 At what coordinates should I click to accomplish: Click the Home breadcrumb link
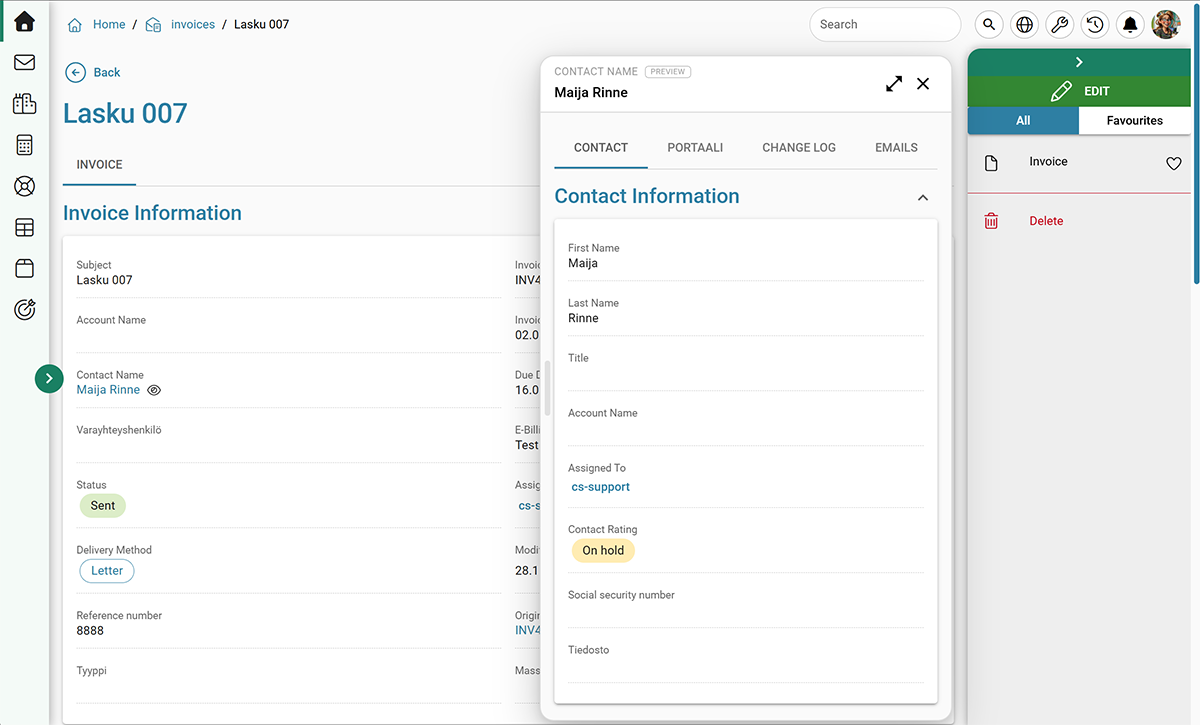pos(109,24)
